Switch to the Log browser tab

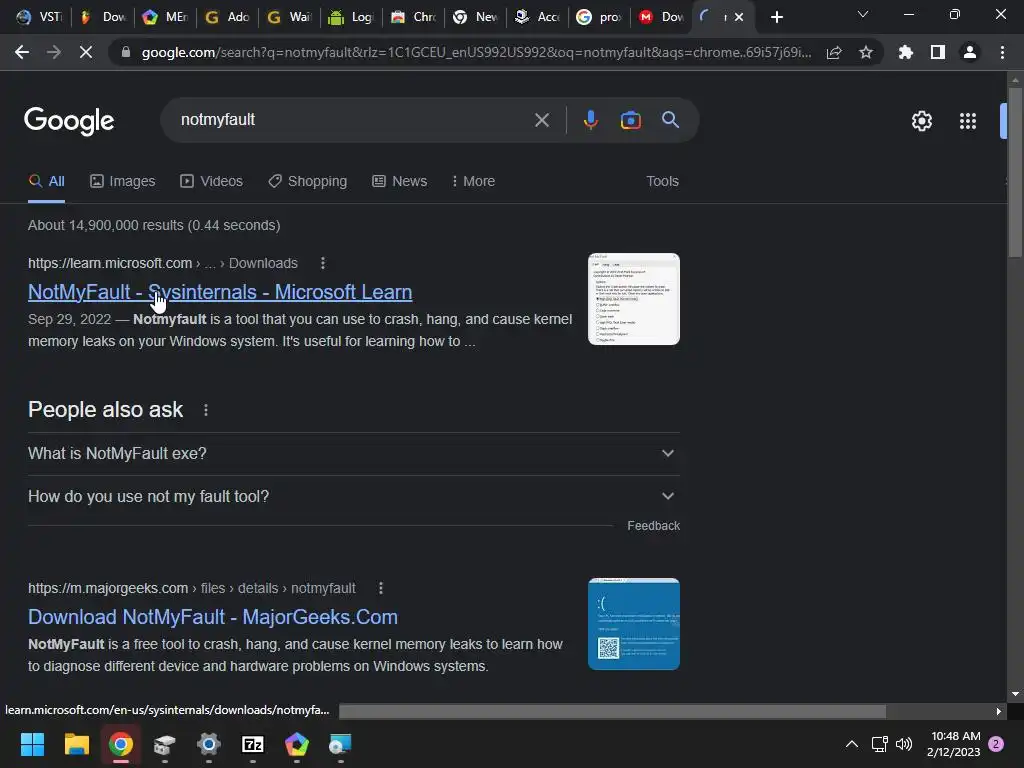coord(351,17)
